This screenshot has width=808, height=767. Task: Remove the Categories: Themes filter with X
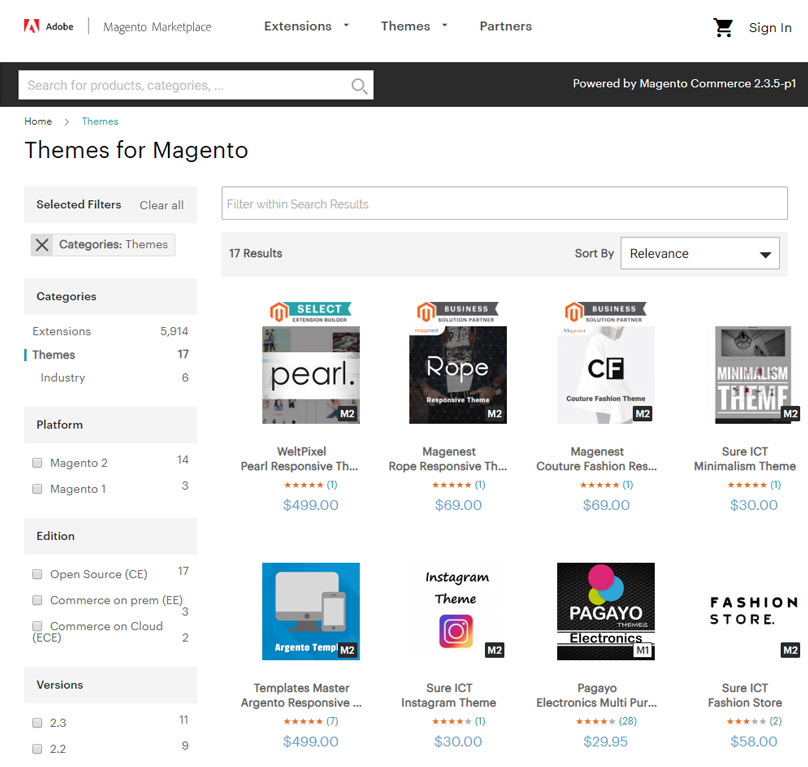[42, 245]
